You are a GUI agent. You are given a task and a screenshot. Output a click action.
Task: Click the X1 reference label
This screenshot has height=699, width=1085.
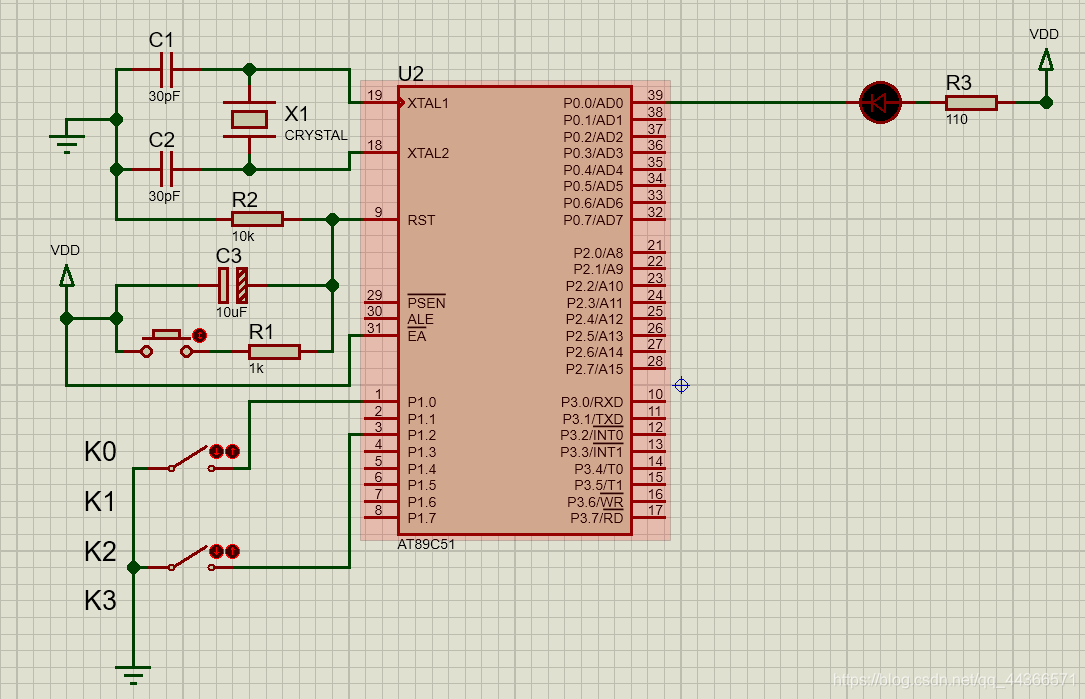(297, 114)
